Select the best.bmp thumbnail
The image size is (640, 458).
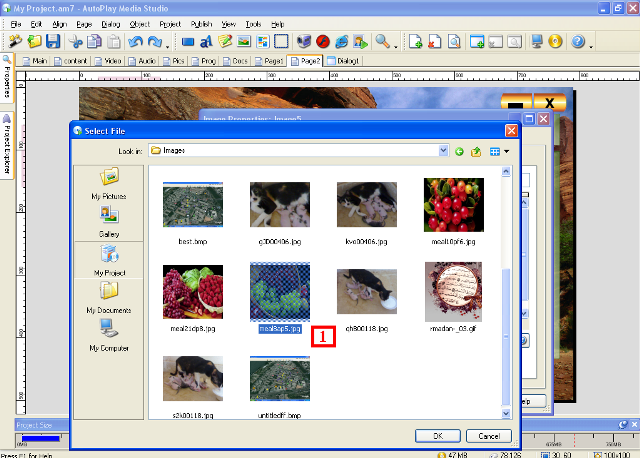click(x=192, y=205)
